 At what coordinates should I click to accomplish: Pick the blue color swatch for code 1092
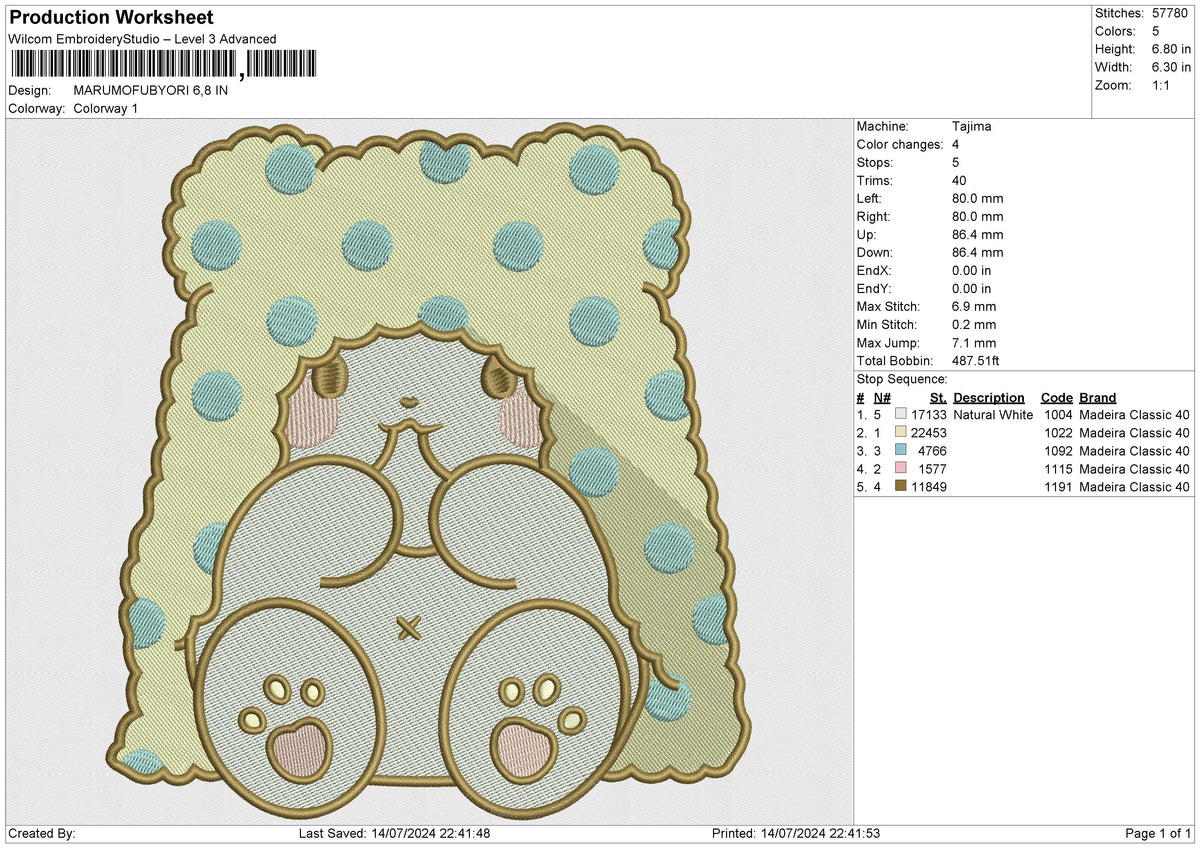(x=900, y=451)
